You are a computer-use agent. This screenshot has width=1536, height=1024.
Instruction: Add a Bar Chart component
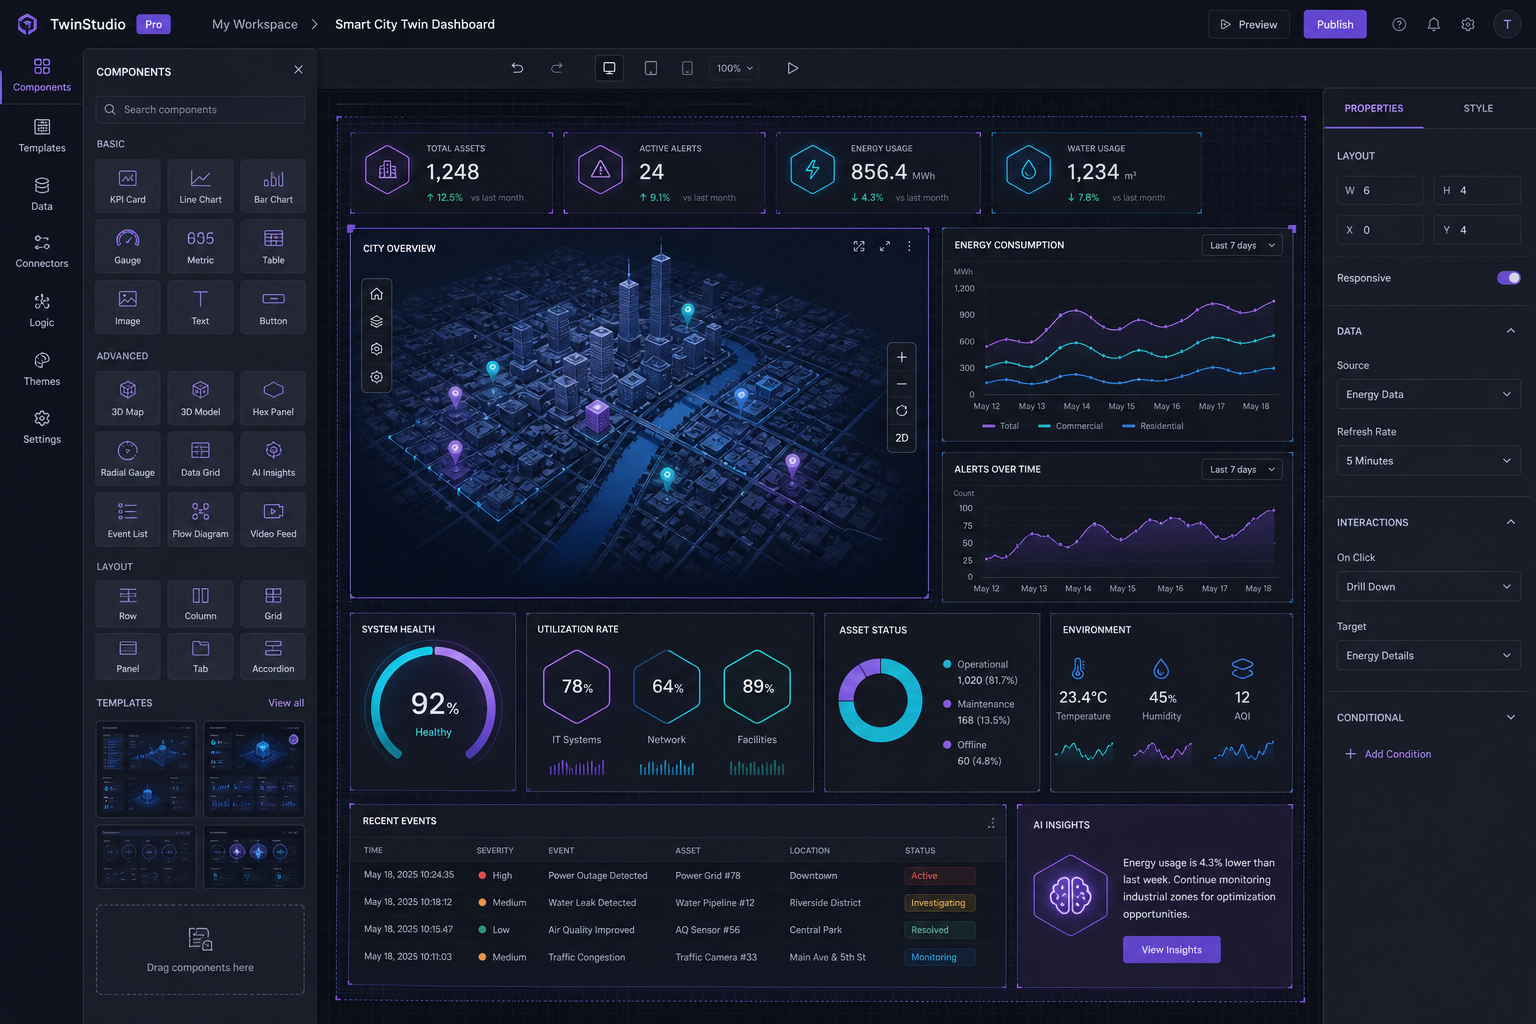coord(273,187)
